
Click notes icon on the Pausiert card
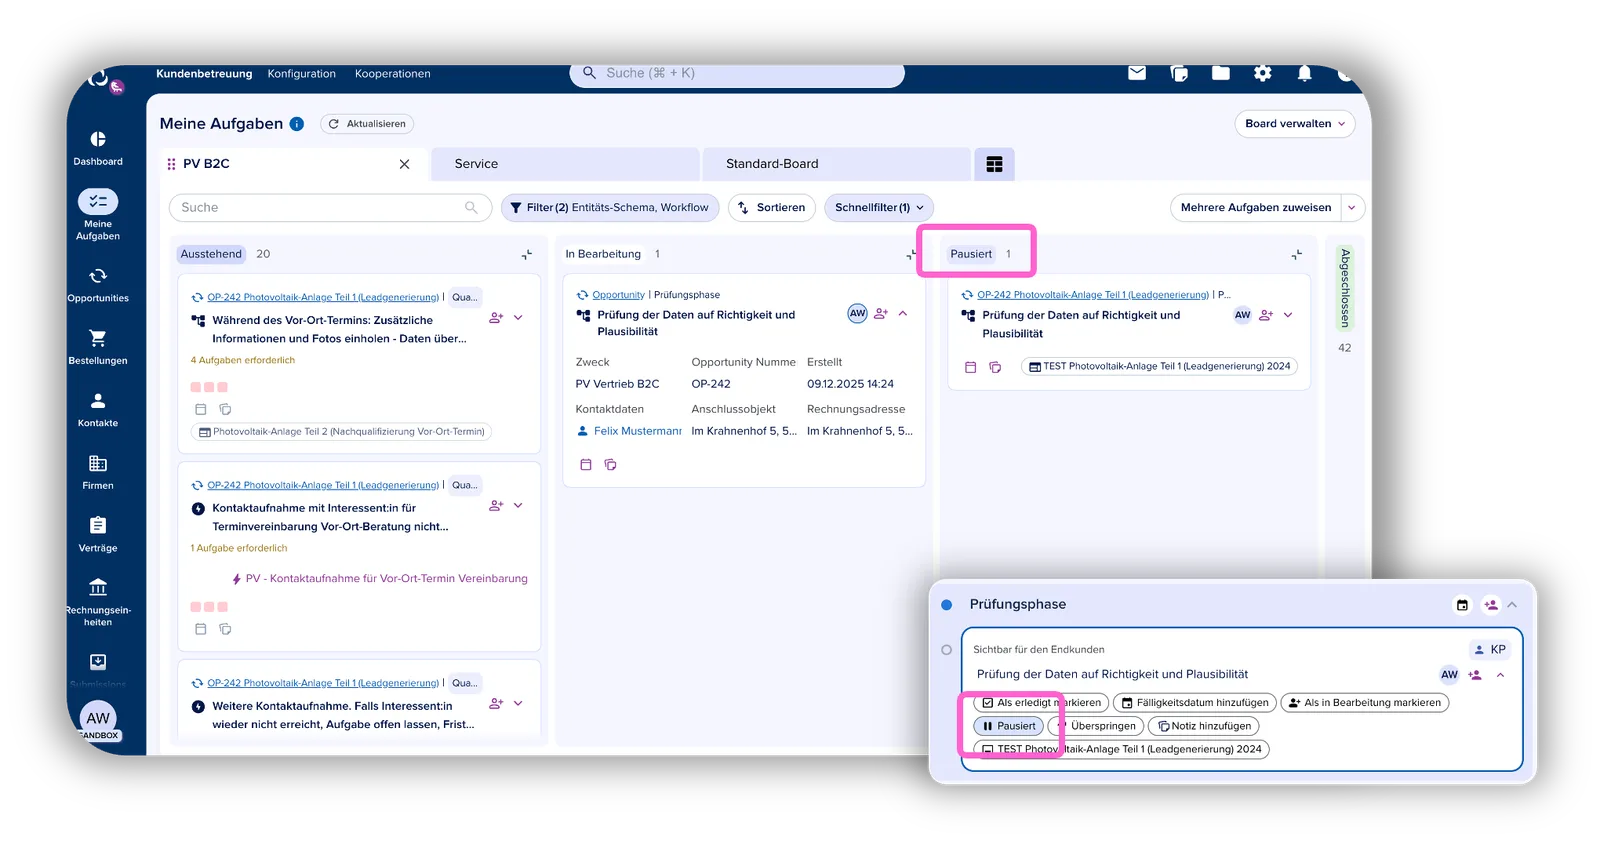[995, 367]
